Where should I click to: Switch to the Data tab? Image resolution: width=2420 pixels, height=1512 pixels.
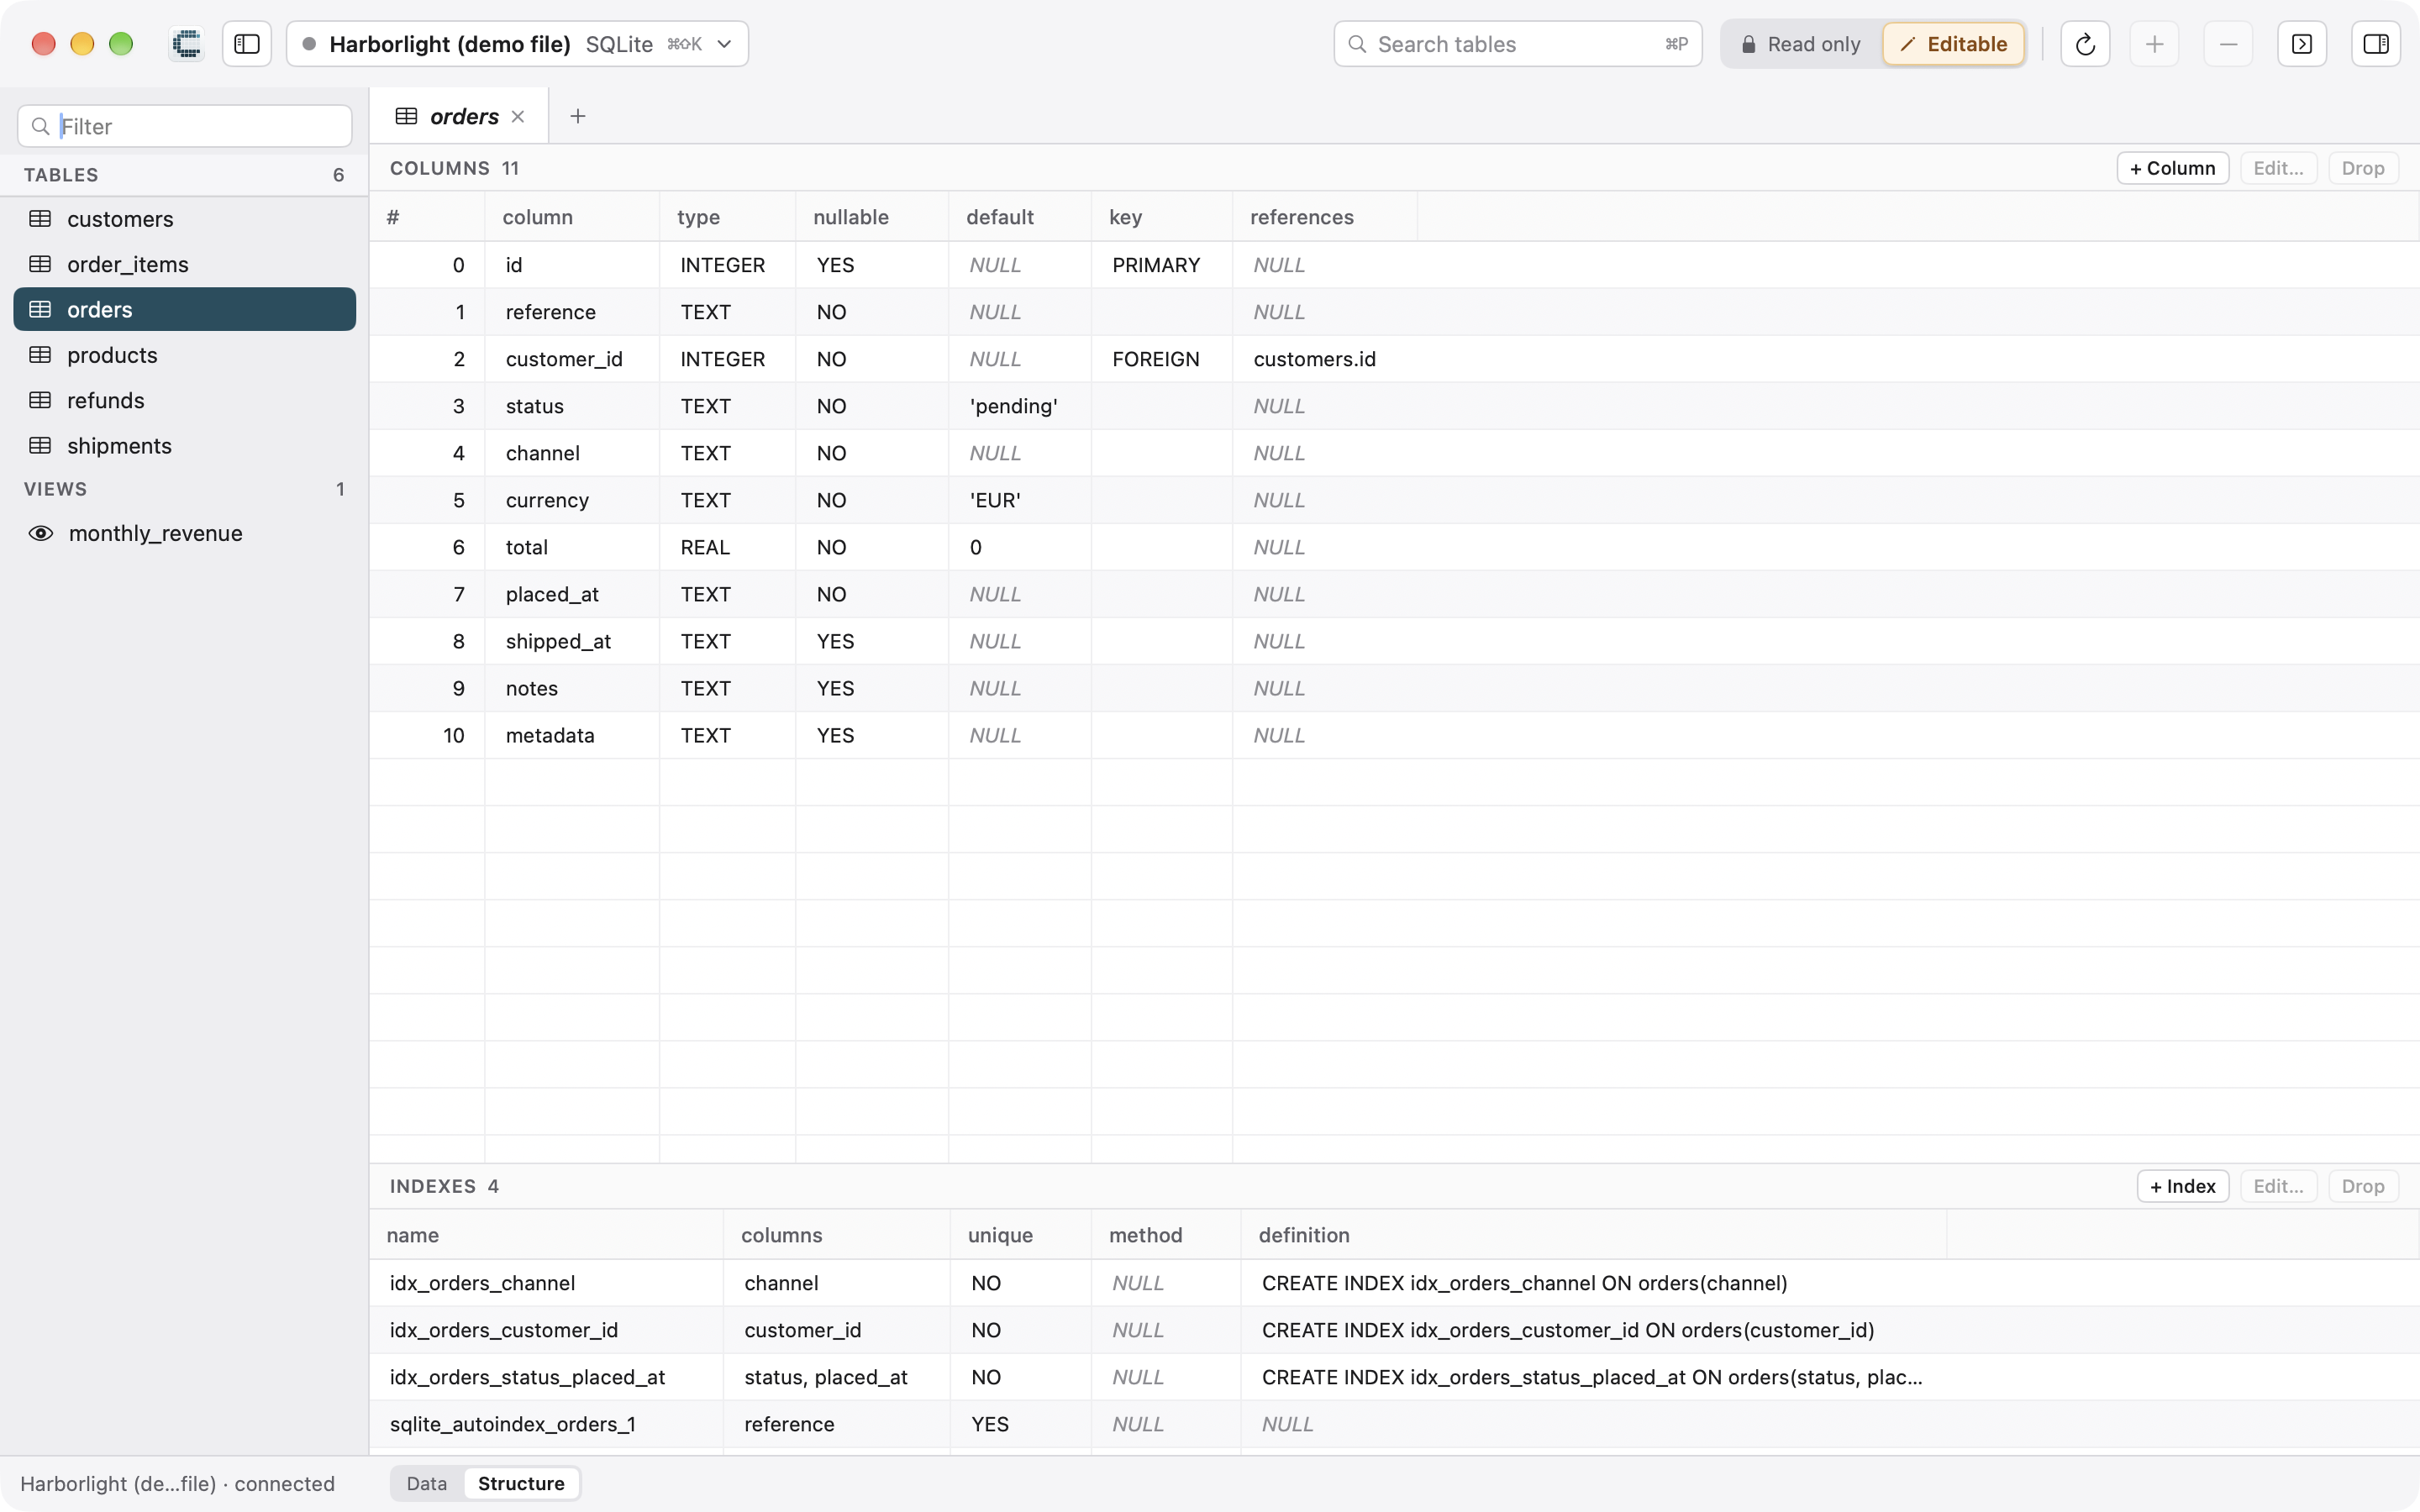[x=427, y=1483]
